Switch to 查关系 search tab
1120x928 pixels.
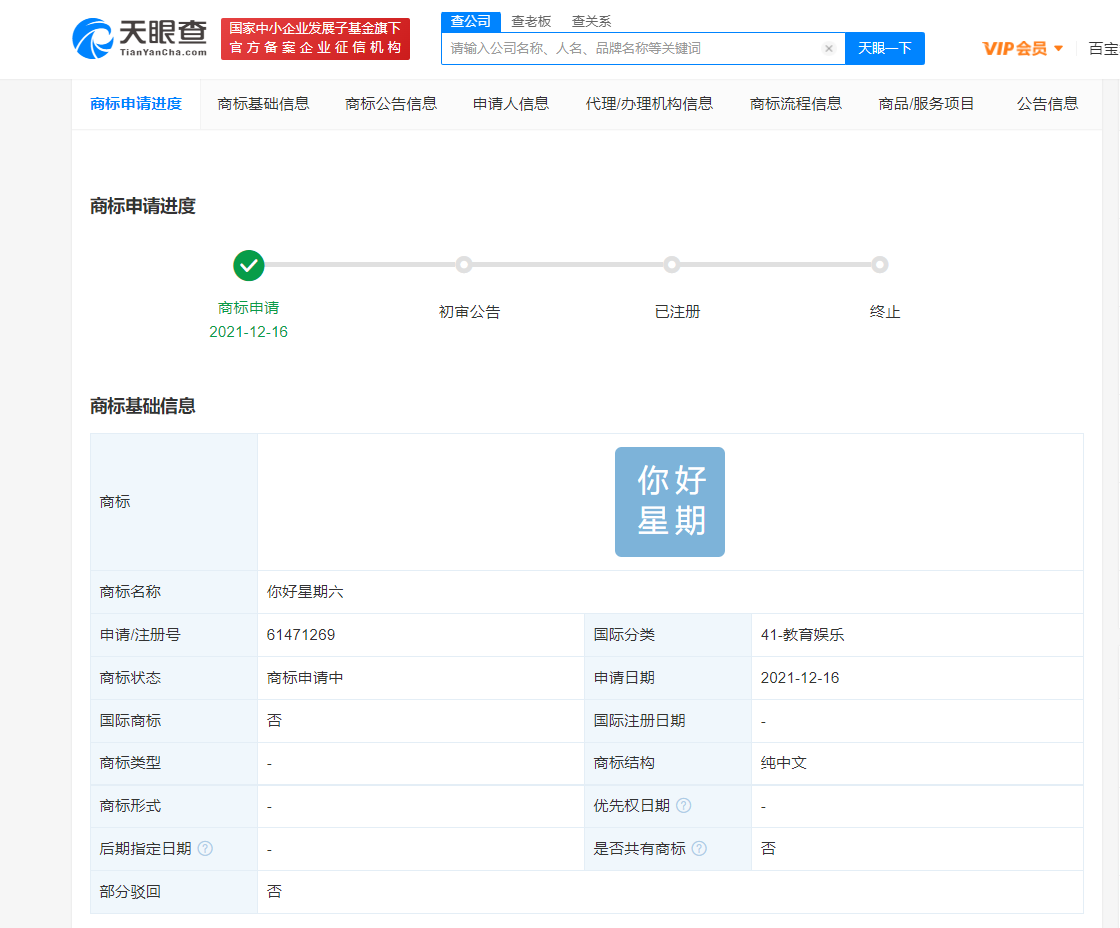click(x=591, y=21)
